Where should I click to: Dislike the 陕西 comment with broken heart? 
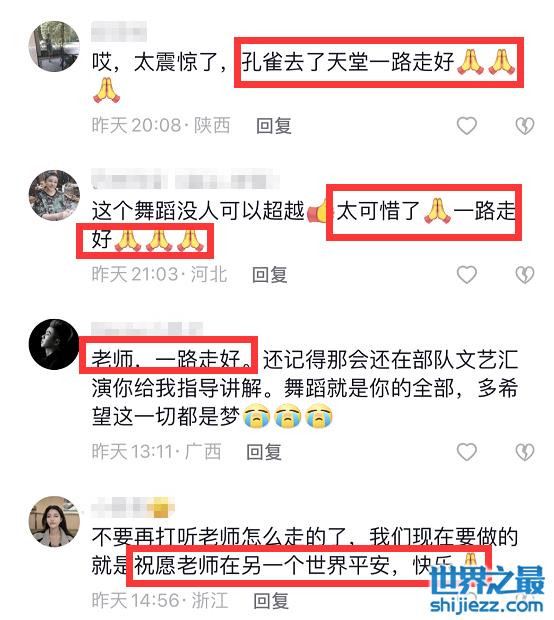click(x=525, y=126)
